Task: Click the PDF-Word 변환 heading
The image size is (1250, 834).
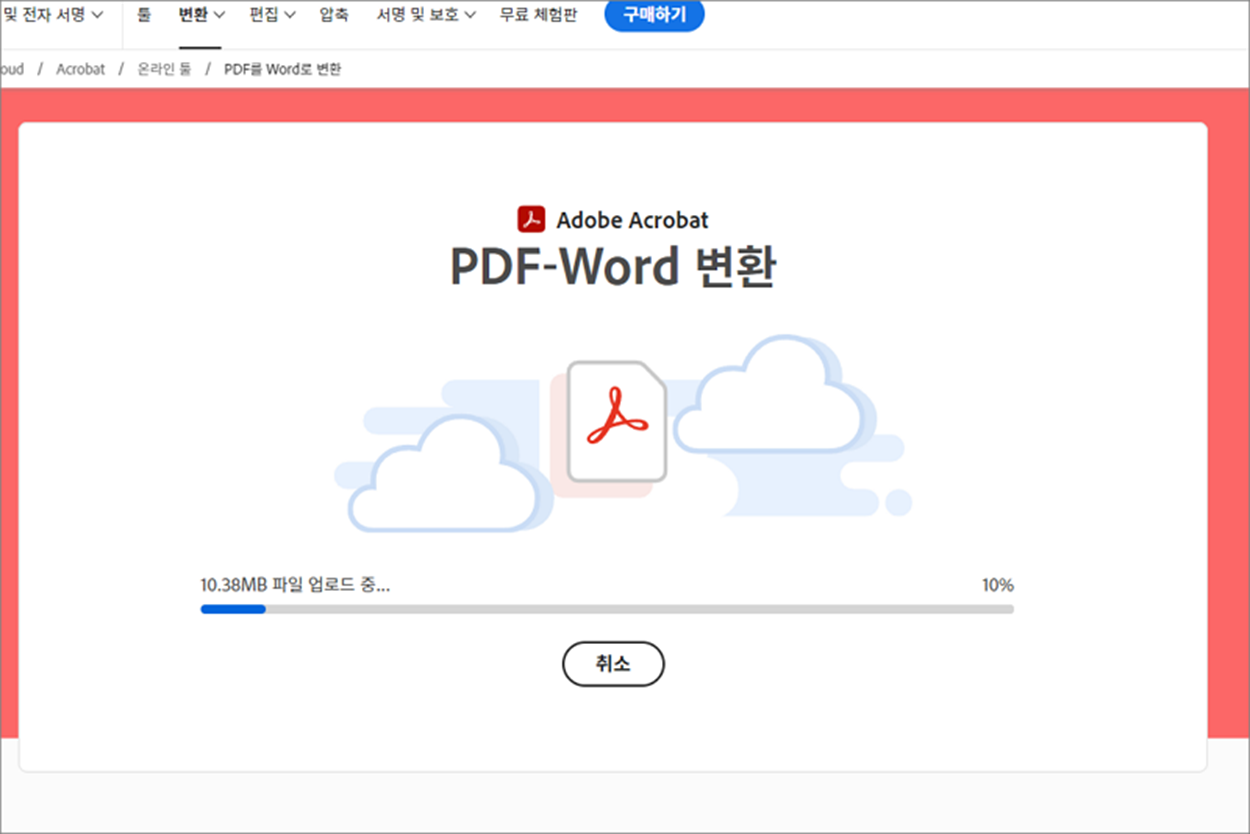Action: click(x=613, y=266)
